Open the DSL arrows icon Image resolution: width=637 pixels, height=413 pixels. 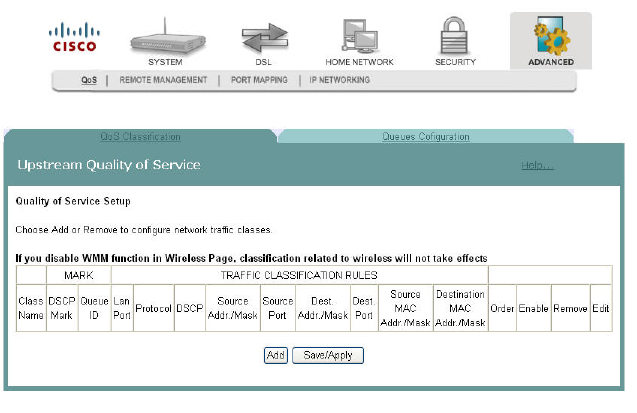click(265, 38)
